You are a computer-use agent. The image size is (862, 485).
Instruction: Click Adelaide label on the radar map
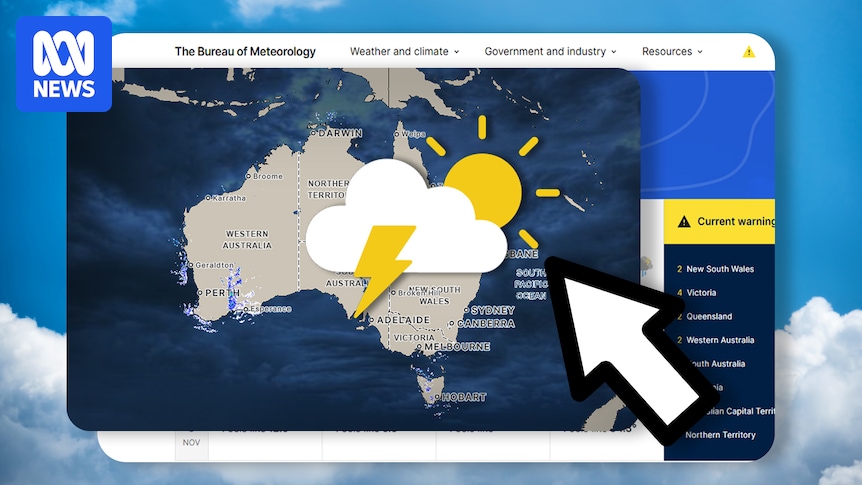[x=403, y=320]
